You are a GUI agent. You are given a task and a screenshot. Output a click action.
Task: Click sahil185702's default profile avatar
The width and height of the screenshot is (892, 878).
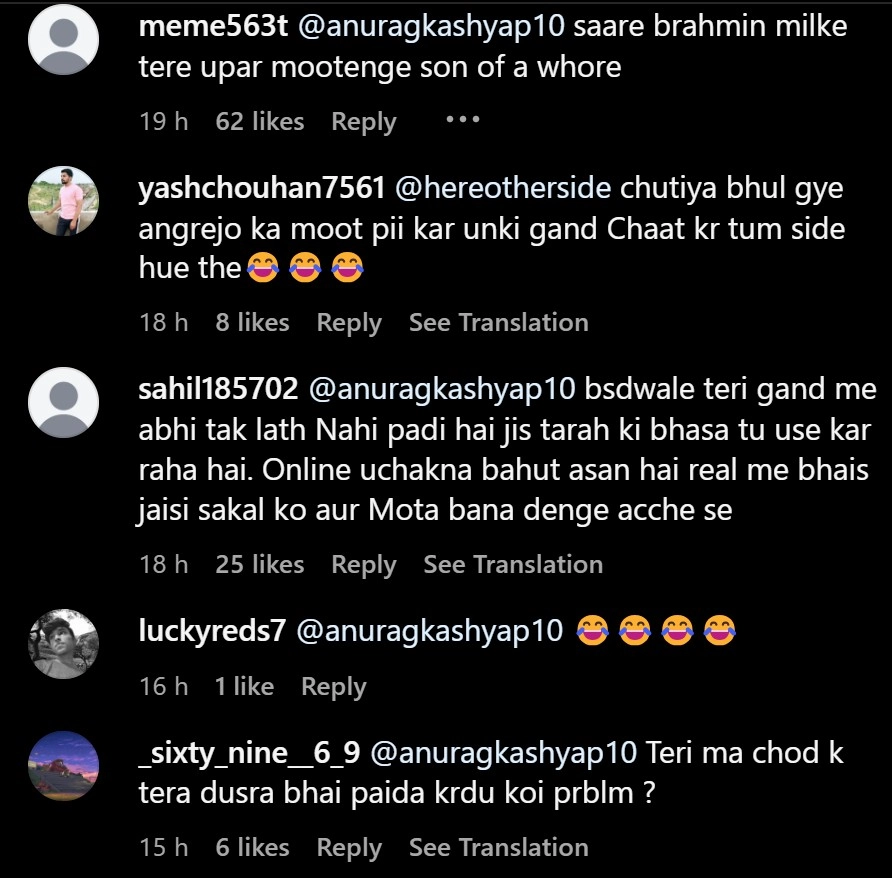pos(64,403)
